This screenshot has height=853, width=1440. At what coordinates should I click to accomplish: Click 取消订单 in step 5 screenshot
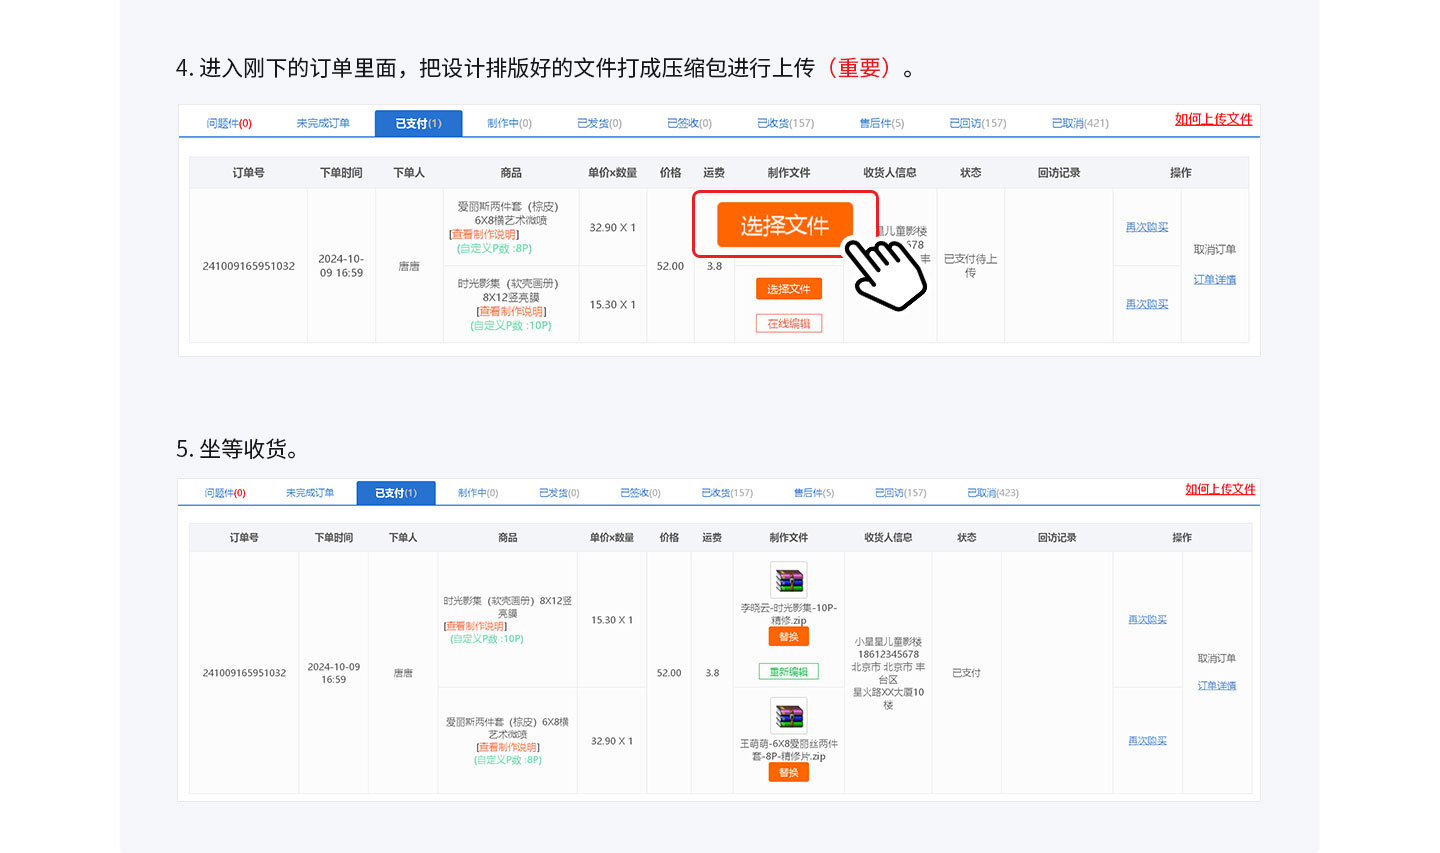[1217, 658]
